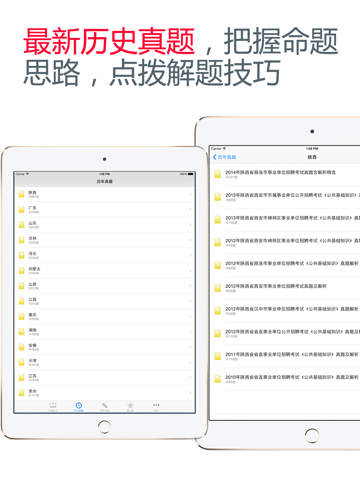Click the folder icon beside 湖南
The height and width of the screenshot is (480, 360).
[22, 332]
